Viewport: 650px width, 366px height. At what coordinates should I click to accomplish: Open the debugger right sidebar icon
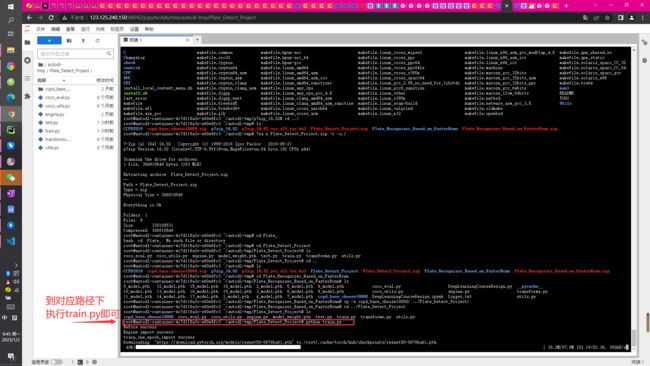click(644, 60)
